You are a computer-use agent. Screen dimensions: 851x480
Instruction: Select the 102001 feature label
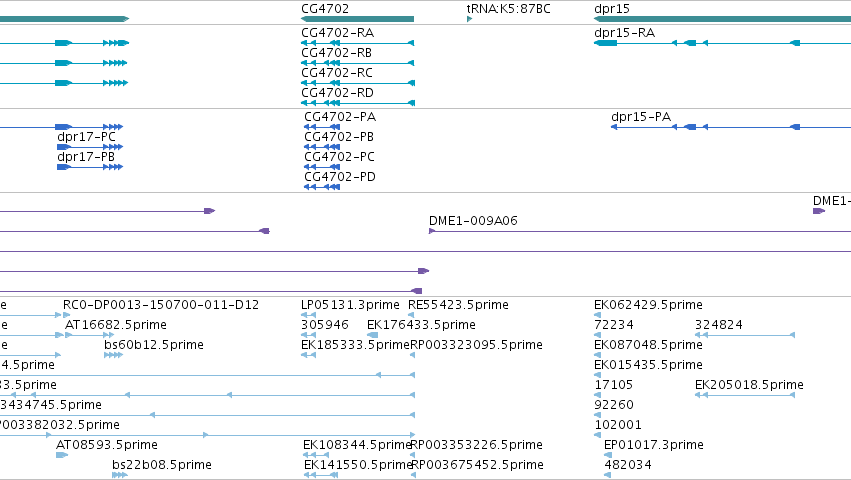pos(618,426)
